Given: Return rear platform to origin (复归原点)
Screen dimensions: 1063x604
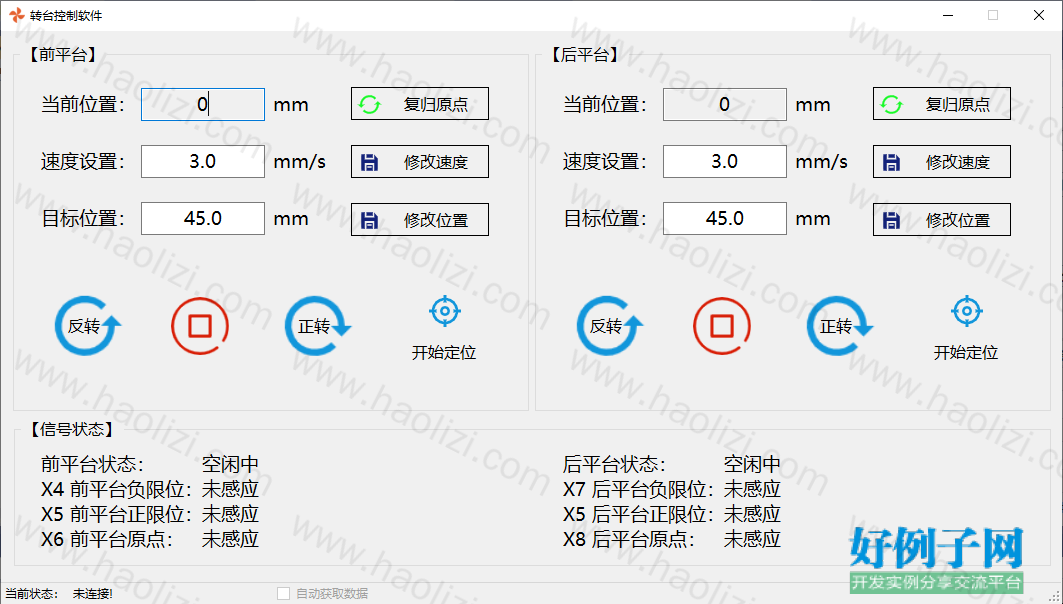Looking at the screenshot, I should pos(942,104).
